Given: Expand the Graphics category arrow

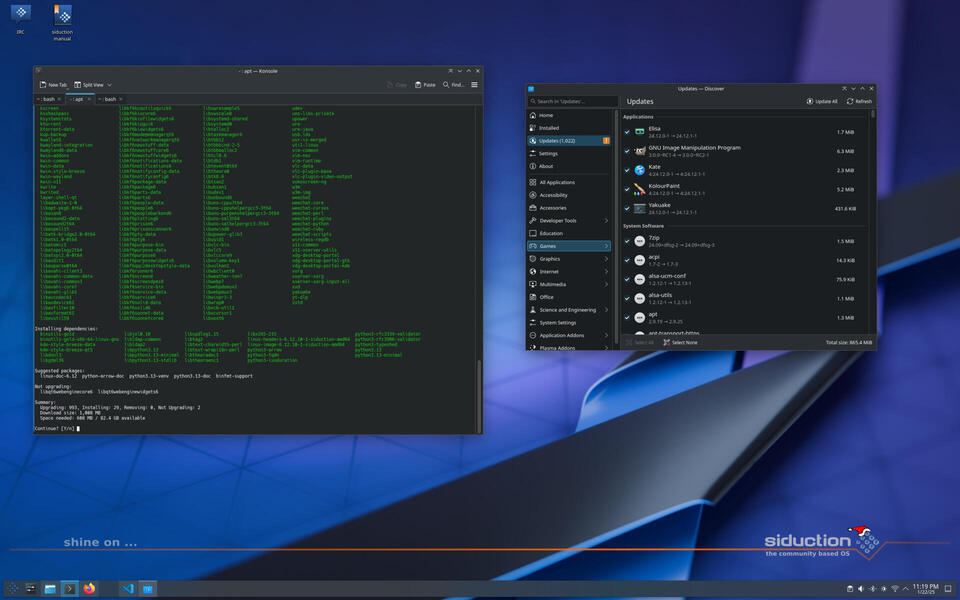Looking at the screenshot, I should pyautogui.click(x=606, y=259).
